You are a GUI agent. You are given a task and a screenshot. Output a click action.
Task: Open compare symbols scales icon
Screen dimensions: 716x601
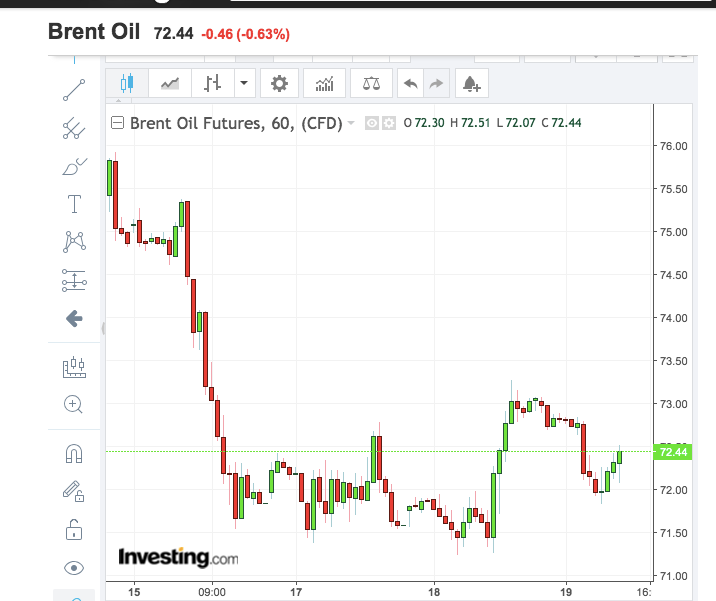coord(371,84)
